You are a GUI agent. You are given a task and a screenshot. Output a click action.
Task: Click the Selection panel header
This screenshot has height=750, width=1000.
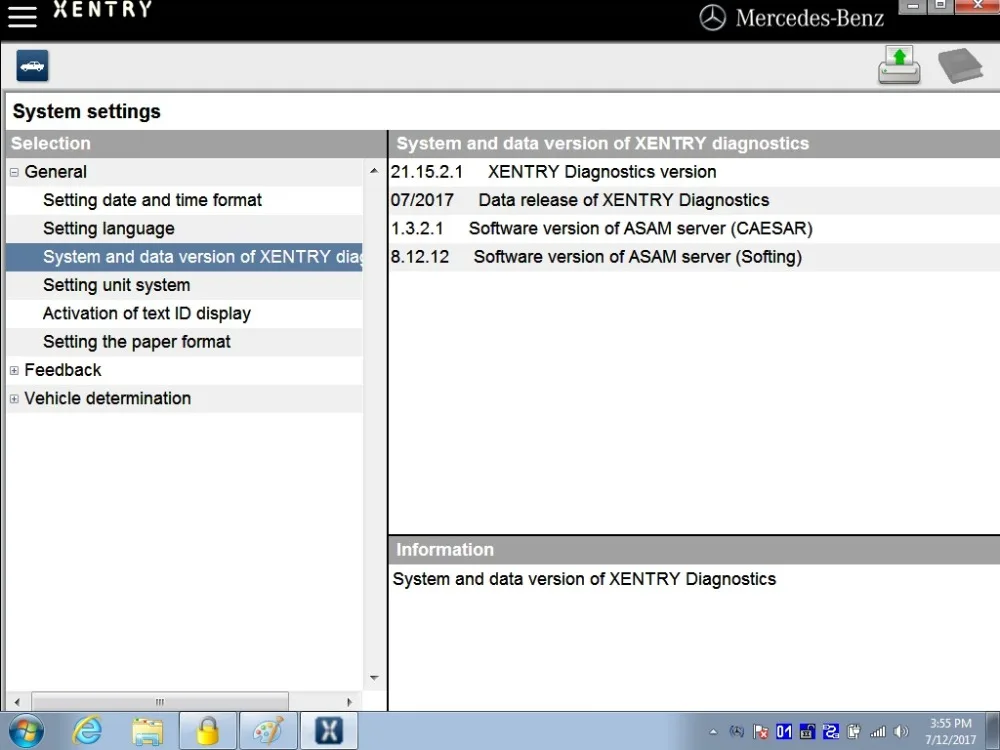click(x=196, y=143)
